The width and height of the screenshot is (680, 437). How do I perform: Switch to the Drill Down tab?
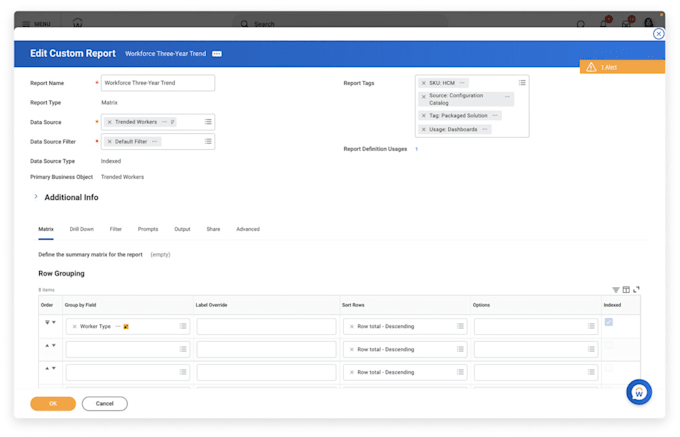(82, 229)
